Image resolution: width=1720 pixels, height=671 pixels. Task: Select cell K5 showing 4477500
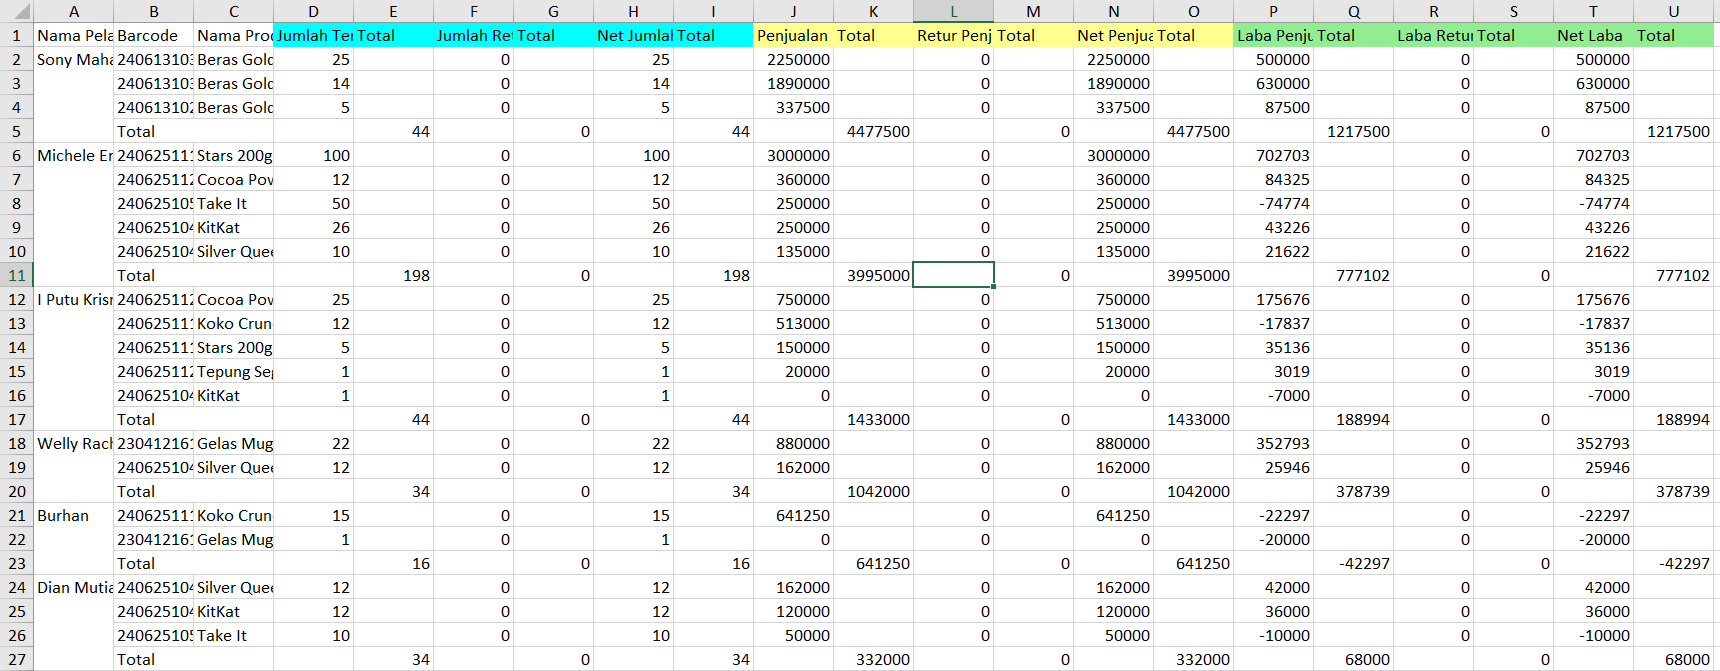pos(873,131)
